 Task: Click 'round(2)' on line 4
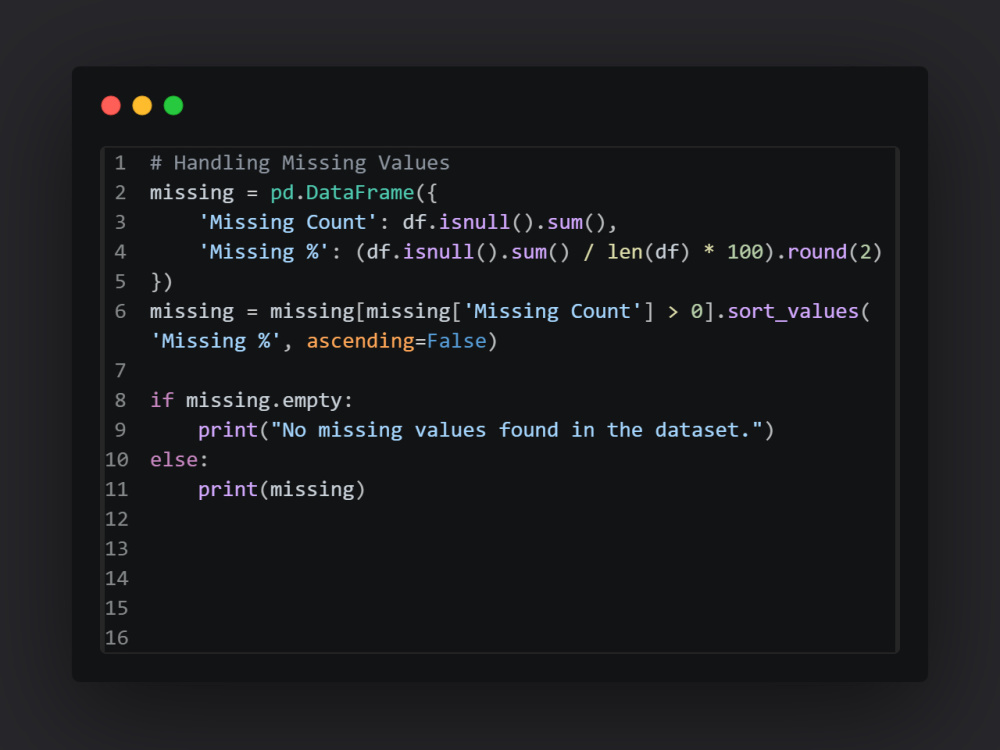(835, 252)
